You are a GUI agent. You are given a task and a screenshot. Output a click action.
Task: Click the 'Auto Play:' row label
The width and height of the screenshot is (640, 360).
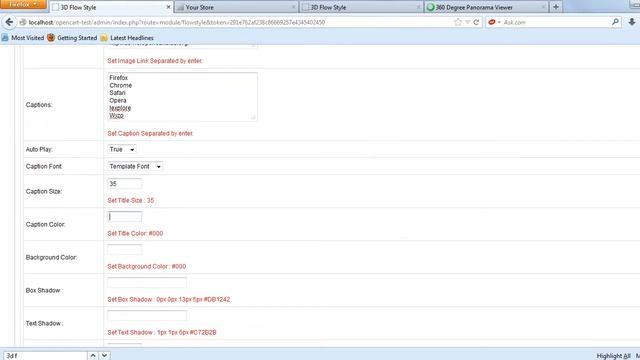click(39, 149)
